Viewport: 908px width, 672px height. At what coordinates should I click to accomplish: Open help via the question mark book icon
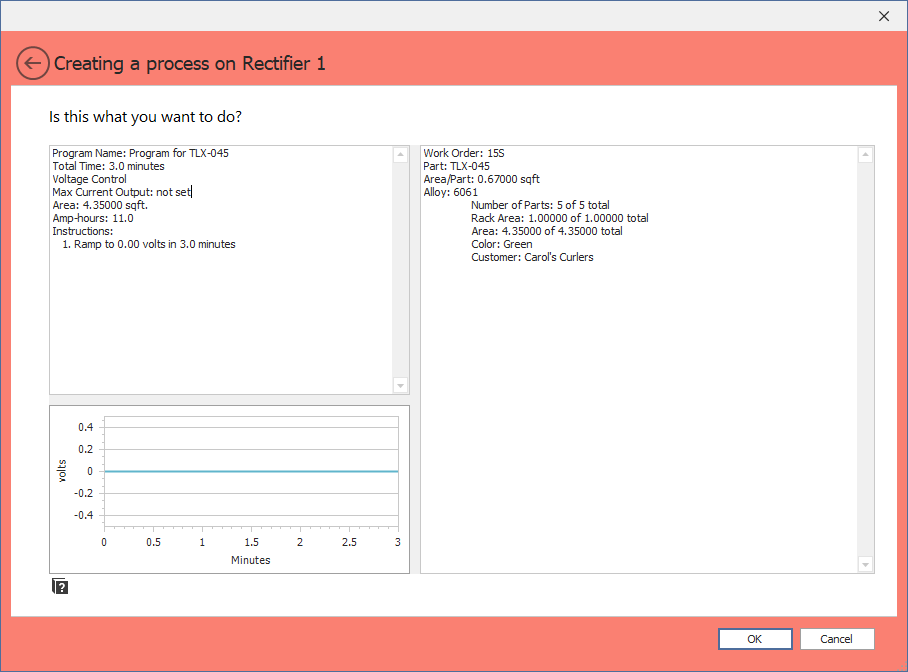[60, 587]
